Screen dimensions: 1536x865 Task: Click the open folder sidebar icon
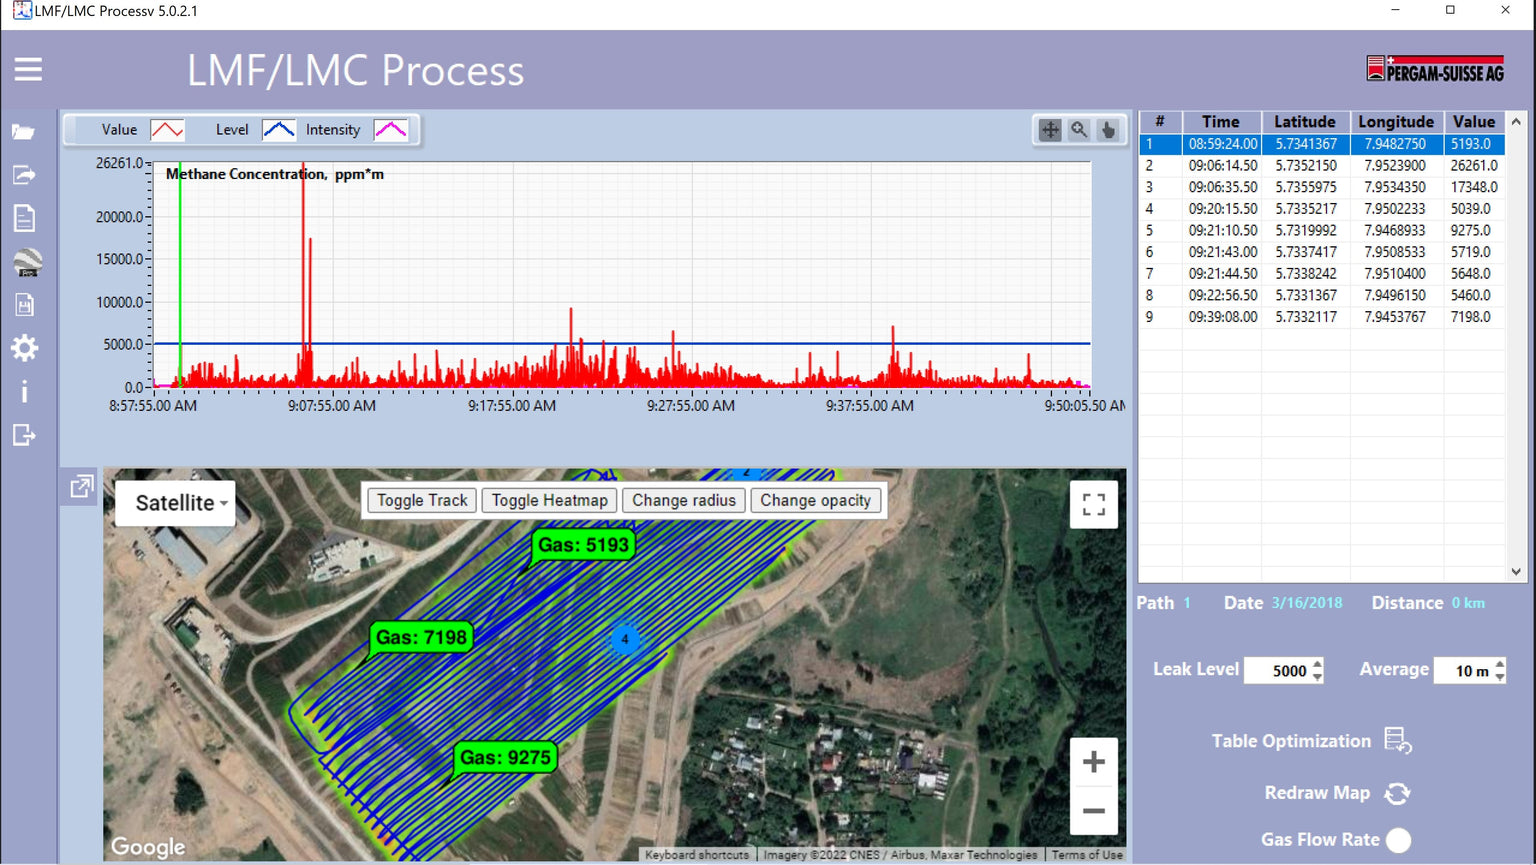(24, 132)
